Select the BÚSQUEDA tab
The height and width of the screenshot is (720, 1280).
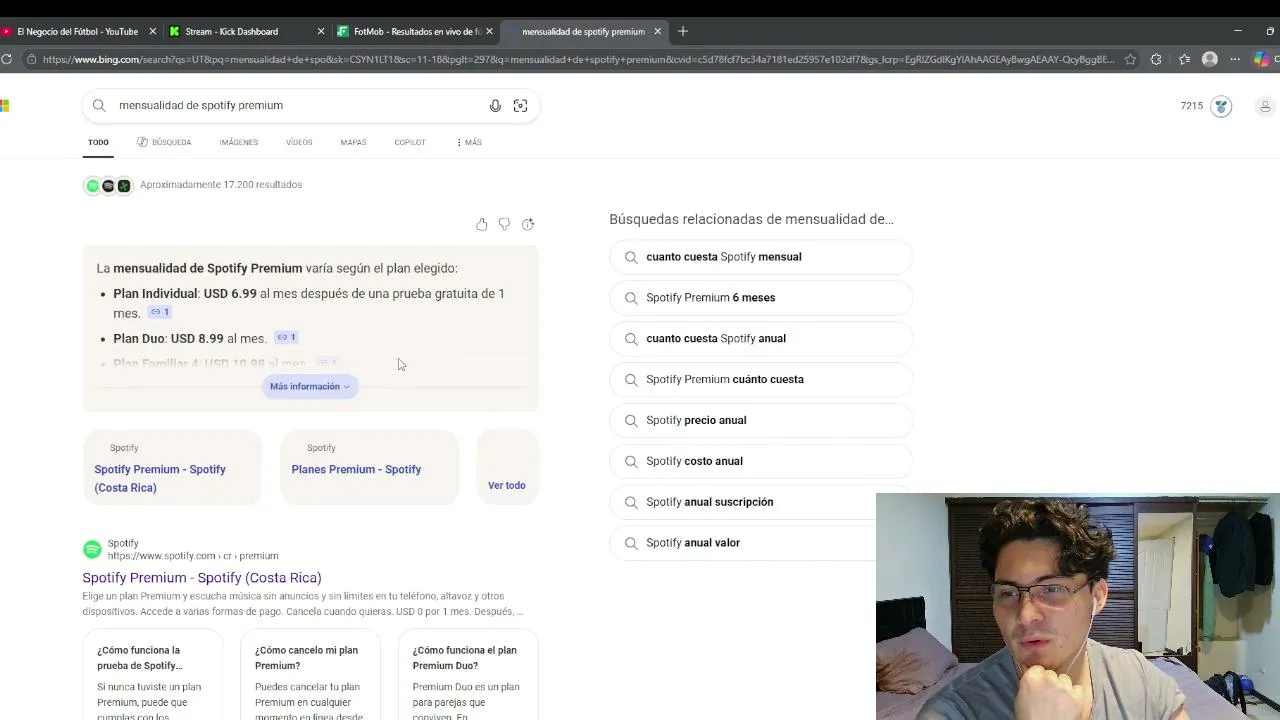click(x=164, y=142)
